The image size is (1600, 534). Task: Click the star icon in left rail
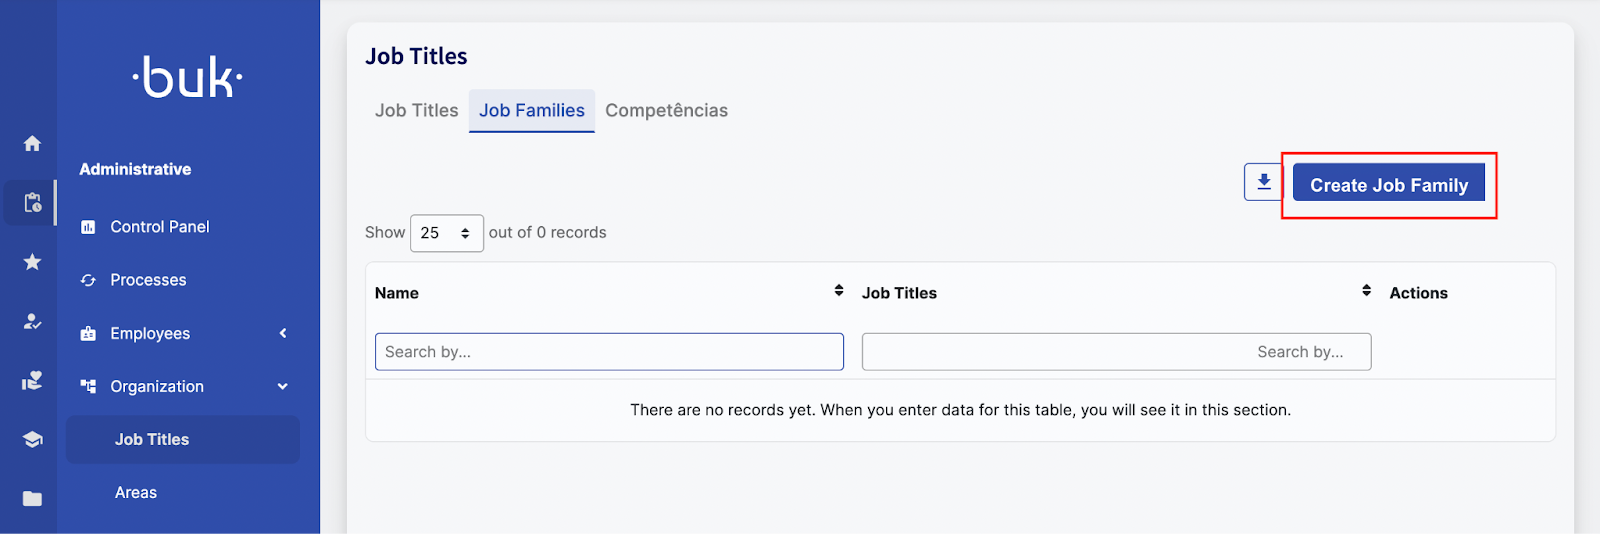pyautogui.click(x=32, y=262)
